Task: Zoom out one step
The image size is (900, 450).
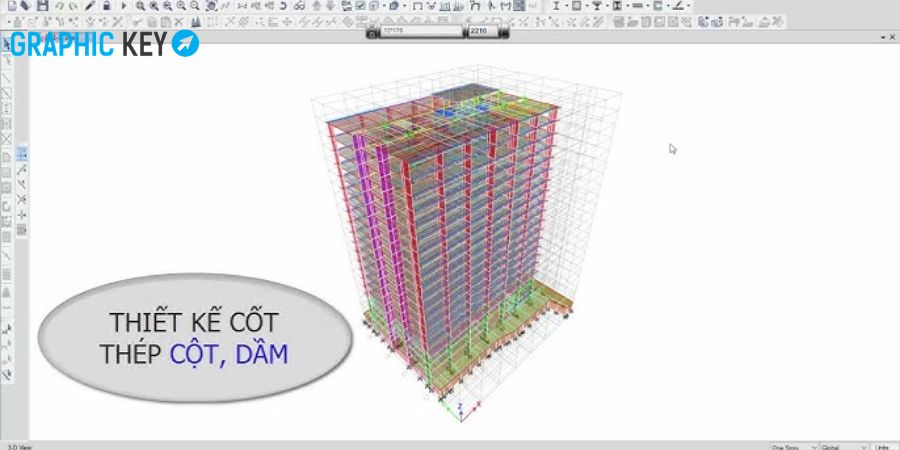Action: point(195,6)
